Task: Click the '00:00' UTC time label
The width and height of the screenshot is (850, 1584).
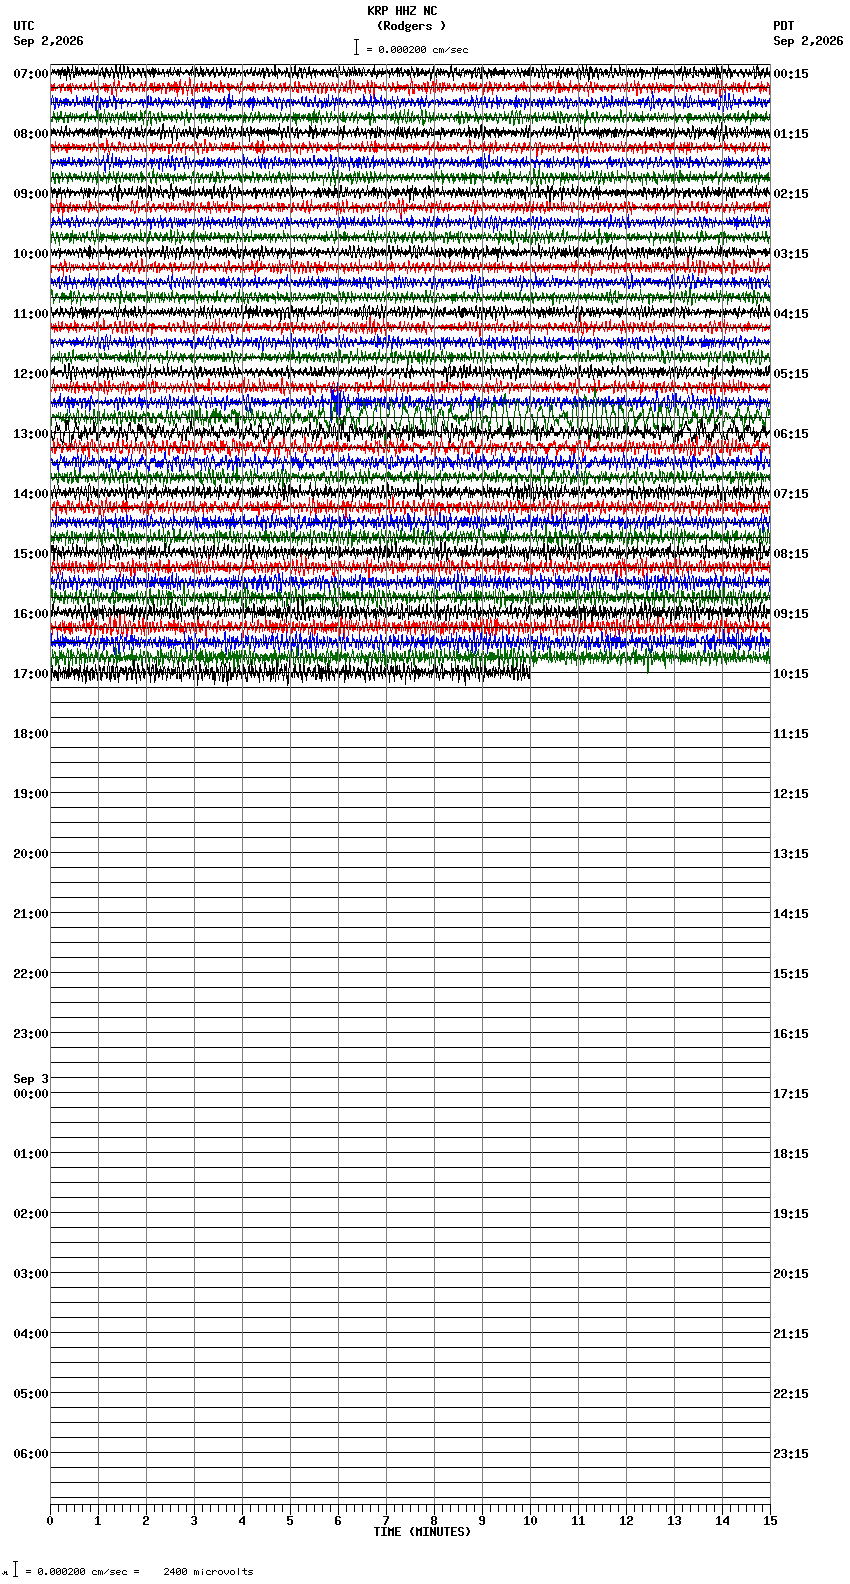Action: pyautogui.click(x=31, y=1094)
